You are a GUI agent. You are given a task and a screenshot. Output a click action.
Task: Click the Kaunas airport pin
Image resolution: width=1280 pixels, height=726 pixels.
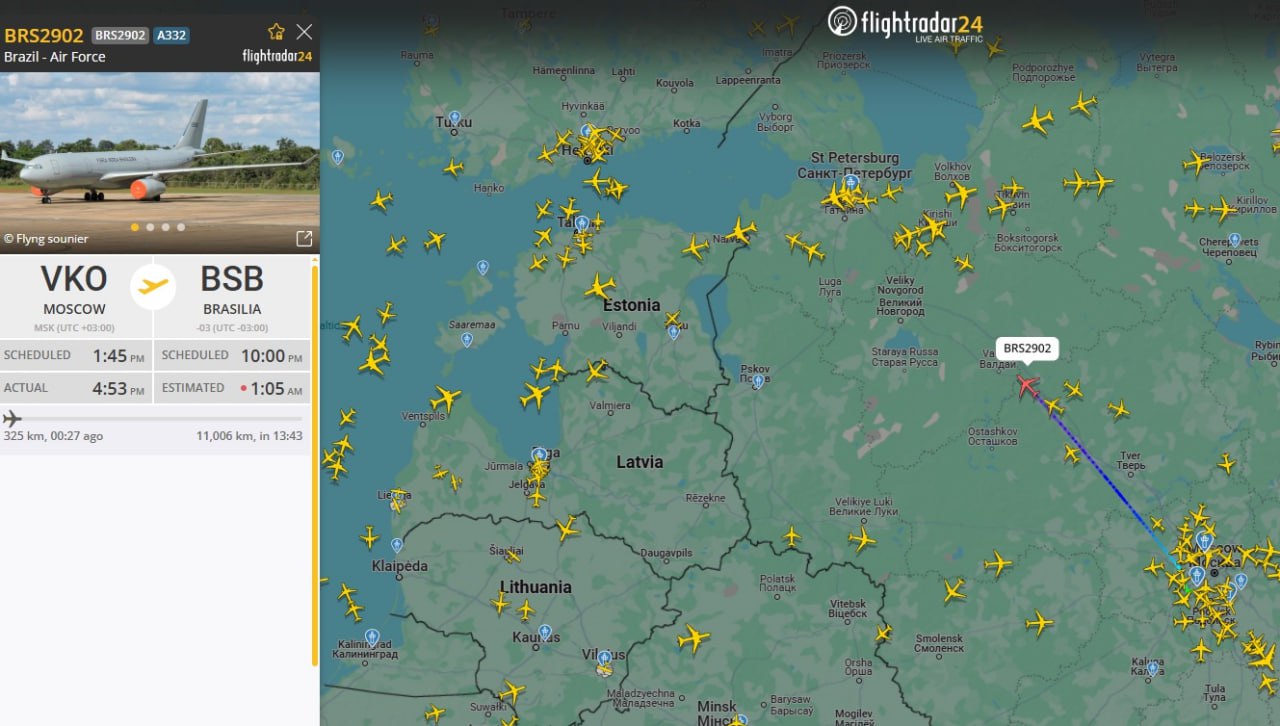(x=545, y=632)
